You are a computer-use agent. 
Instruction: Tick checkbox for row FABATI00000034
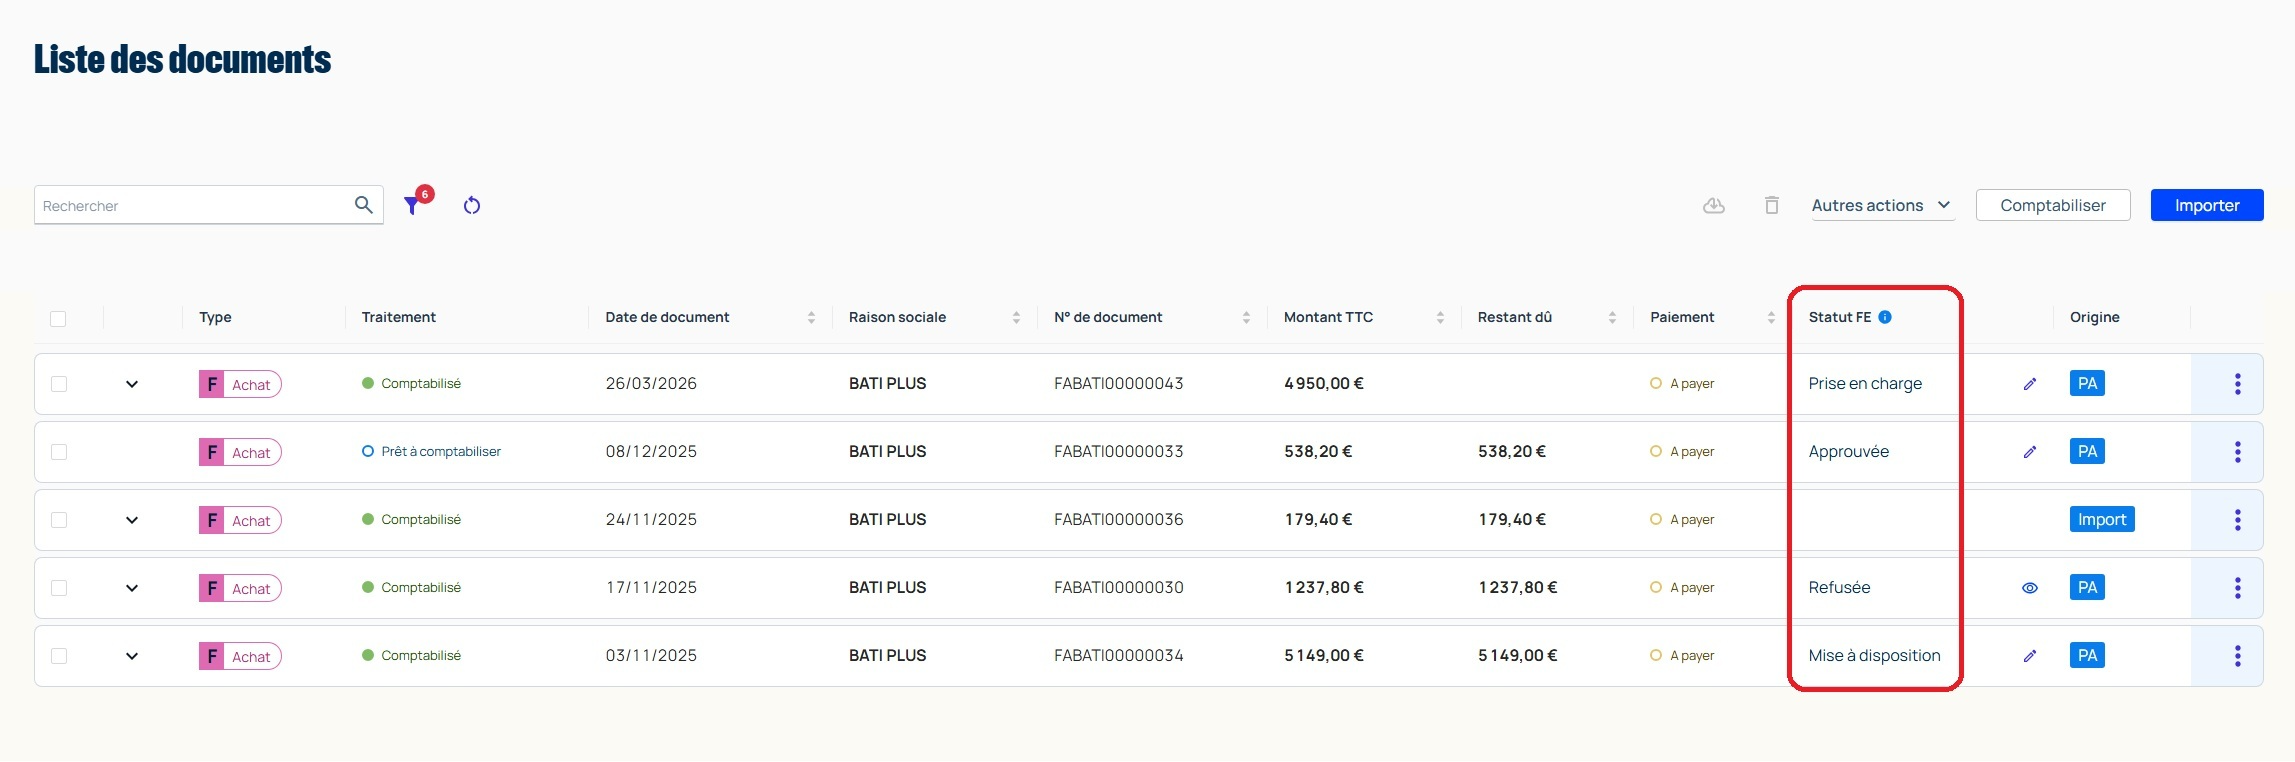59,656
